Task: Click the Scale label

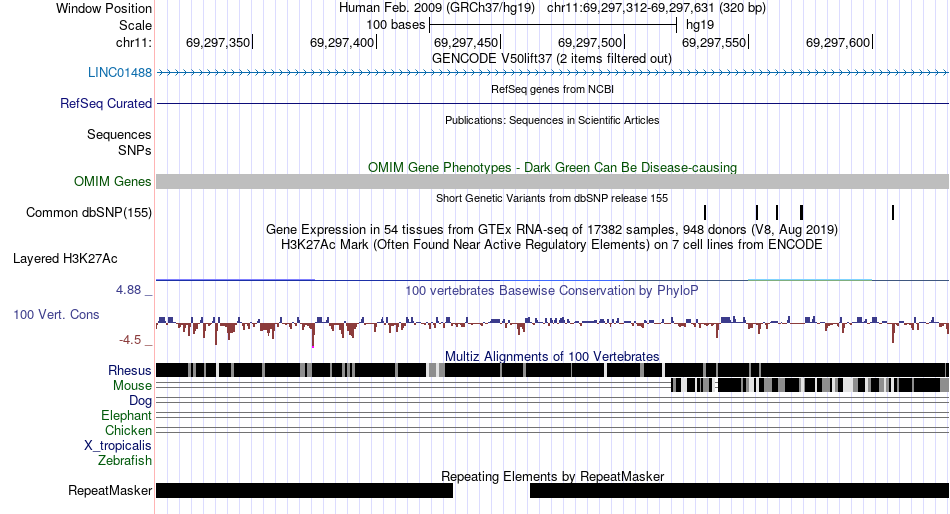Action: pos(135,25)
